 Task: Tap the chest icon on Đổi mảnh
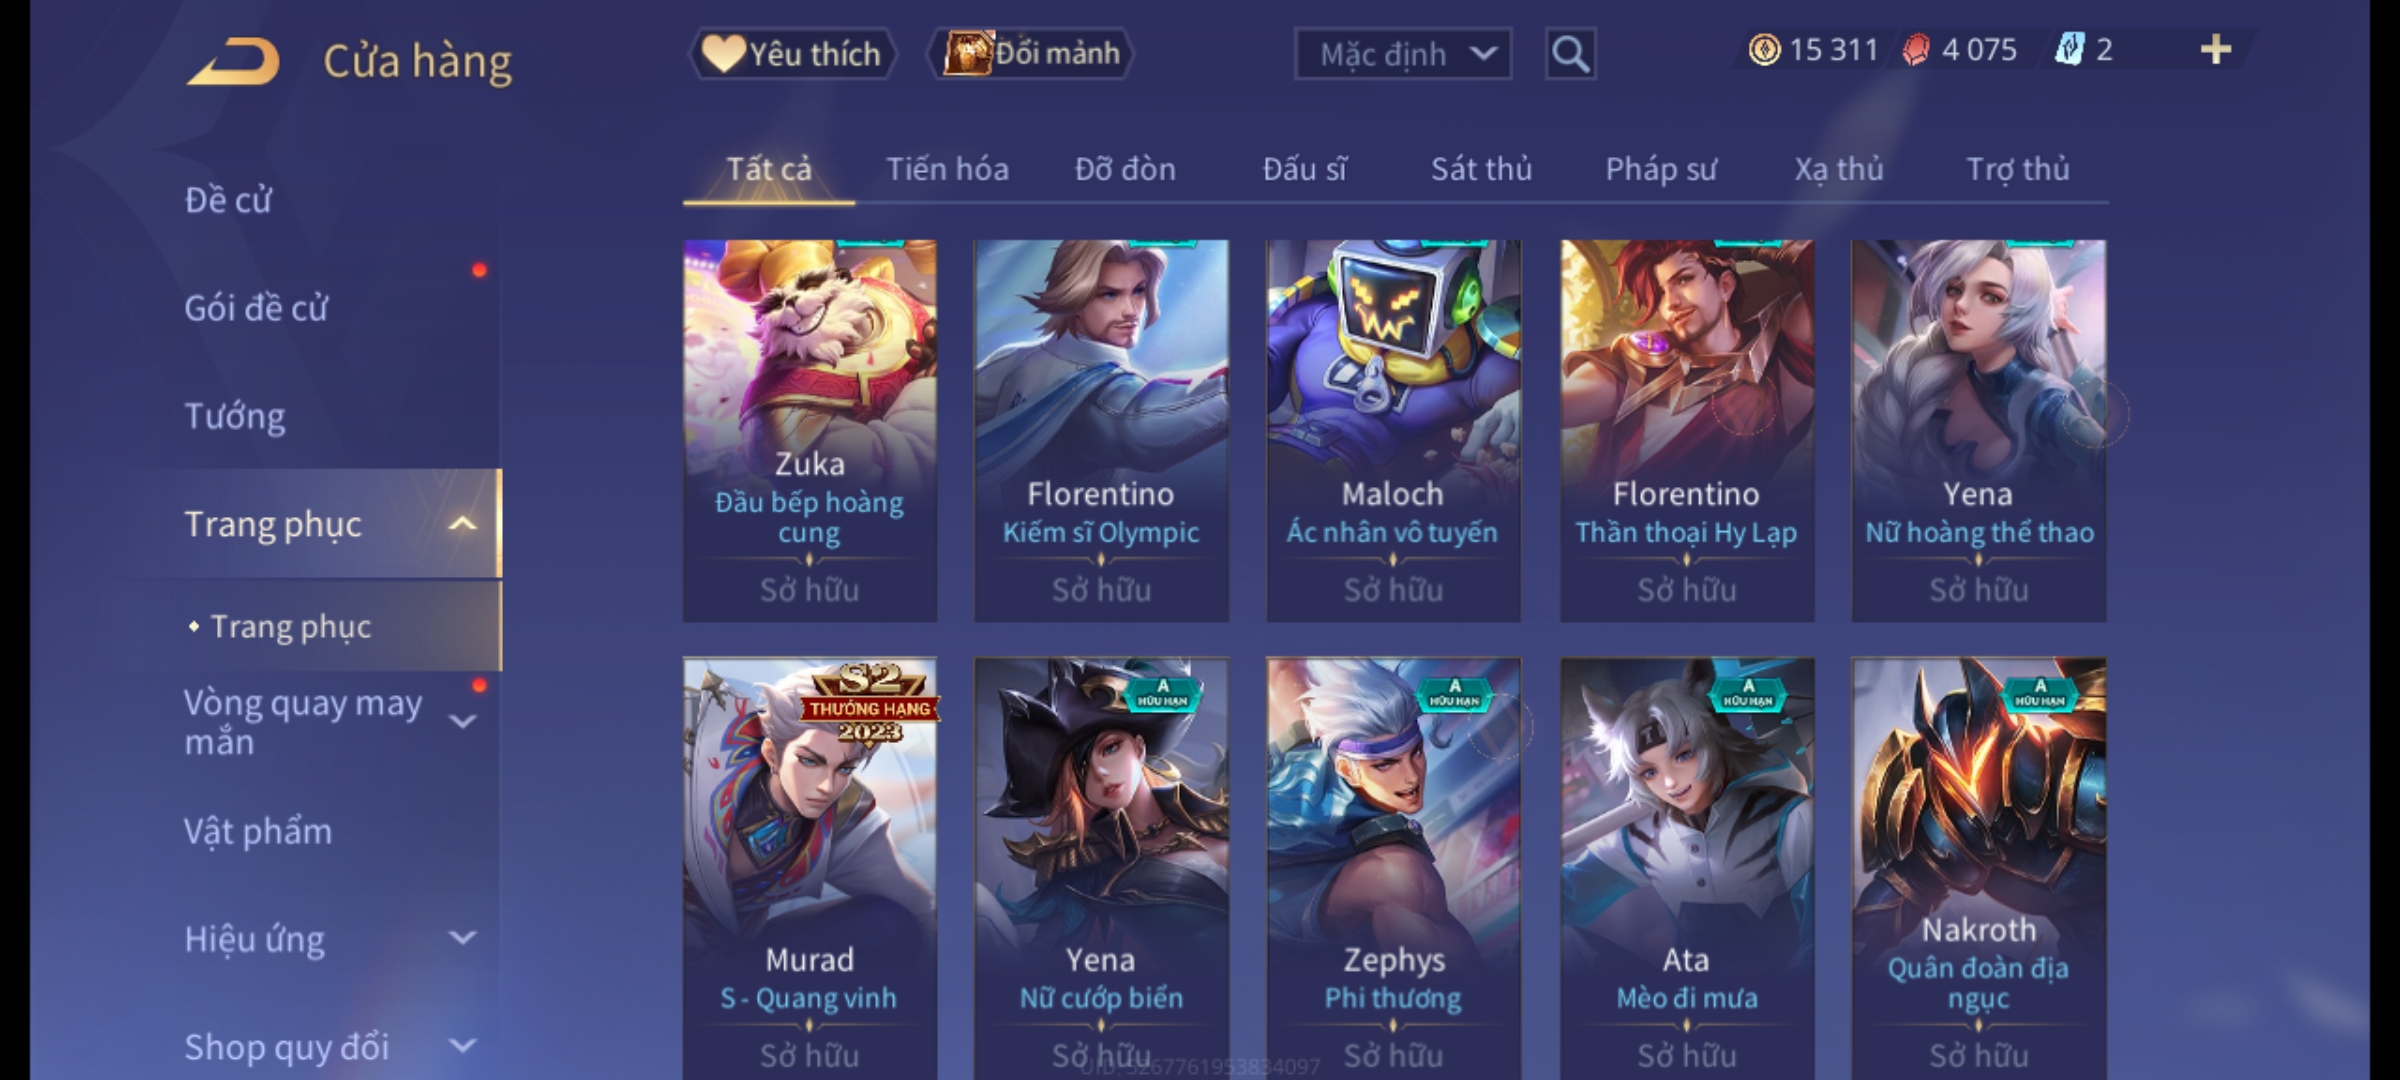pyautogui.click(x=967, y=53)
